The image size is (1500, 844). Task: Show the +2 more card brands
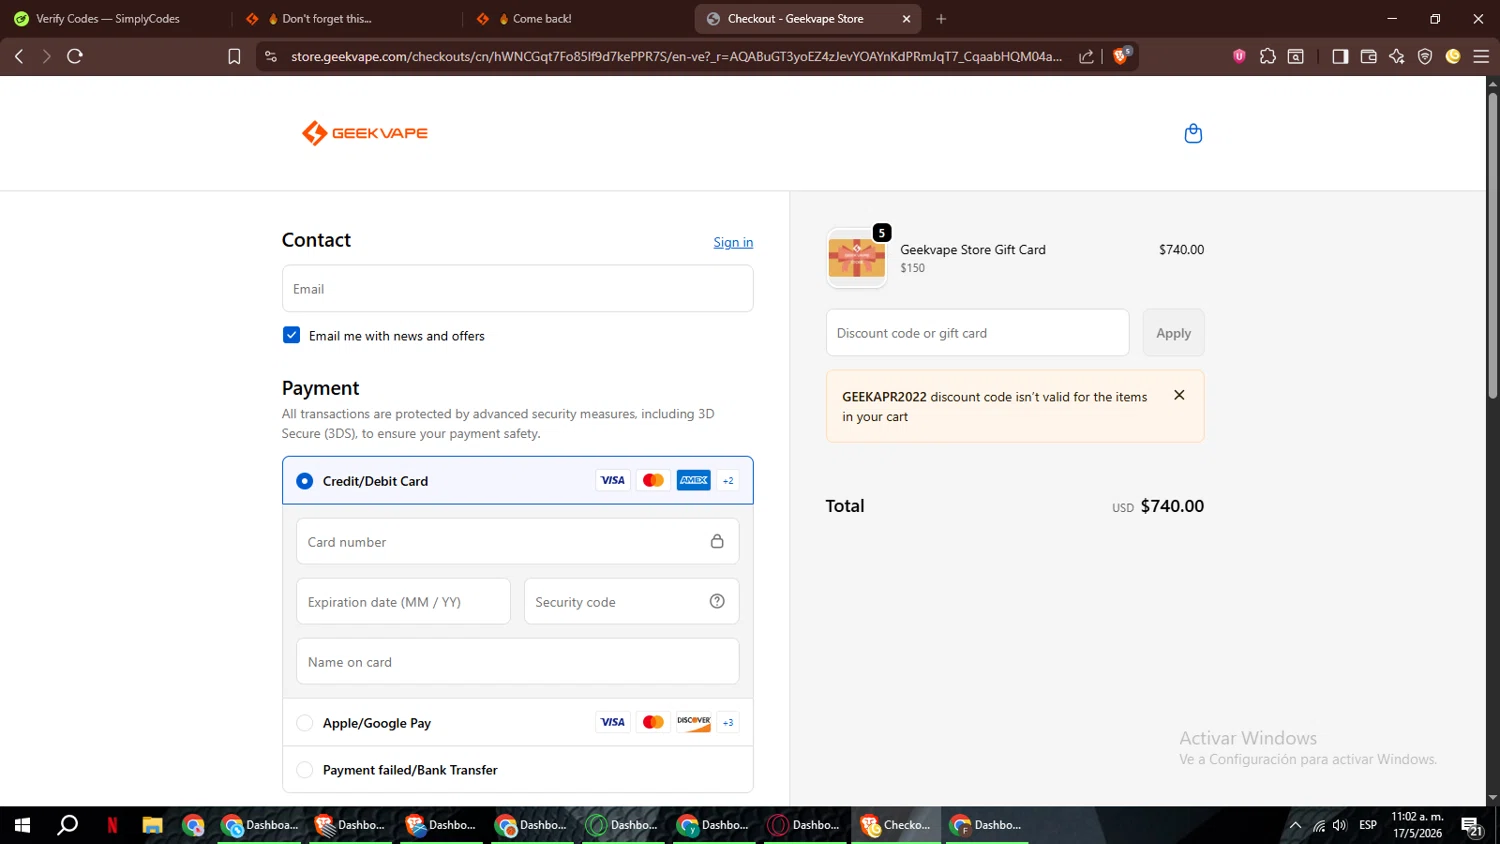click(x=728, y=480)
